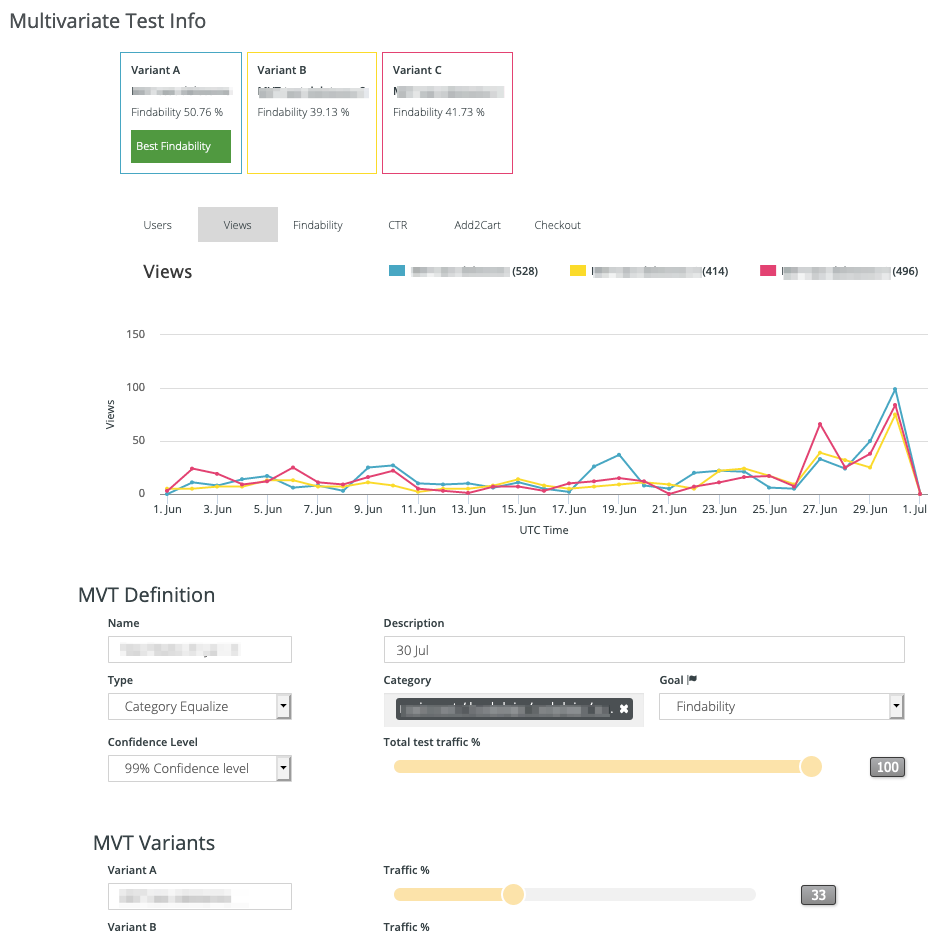Click the flag icon next to Goal
This screenshot has height=938, width=952.
692,680
